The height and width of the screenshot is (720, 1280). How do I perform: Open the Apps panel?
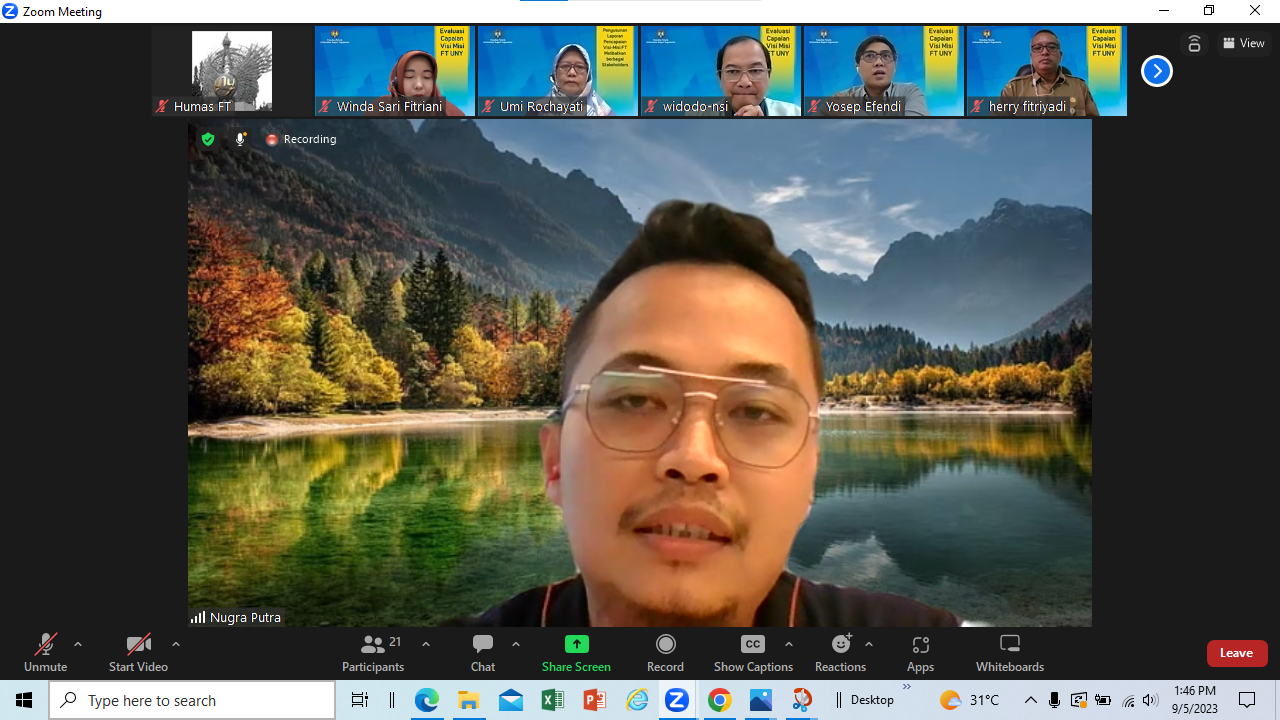click(x=920, y=652)
